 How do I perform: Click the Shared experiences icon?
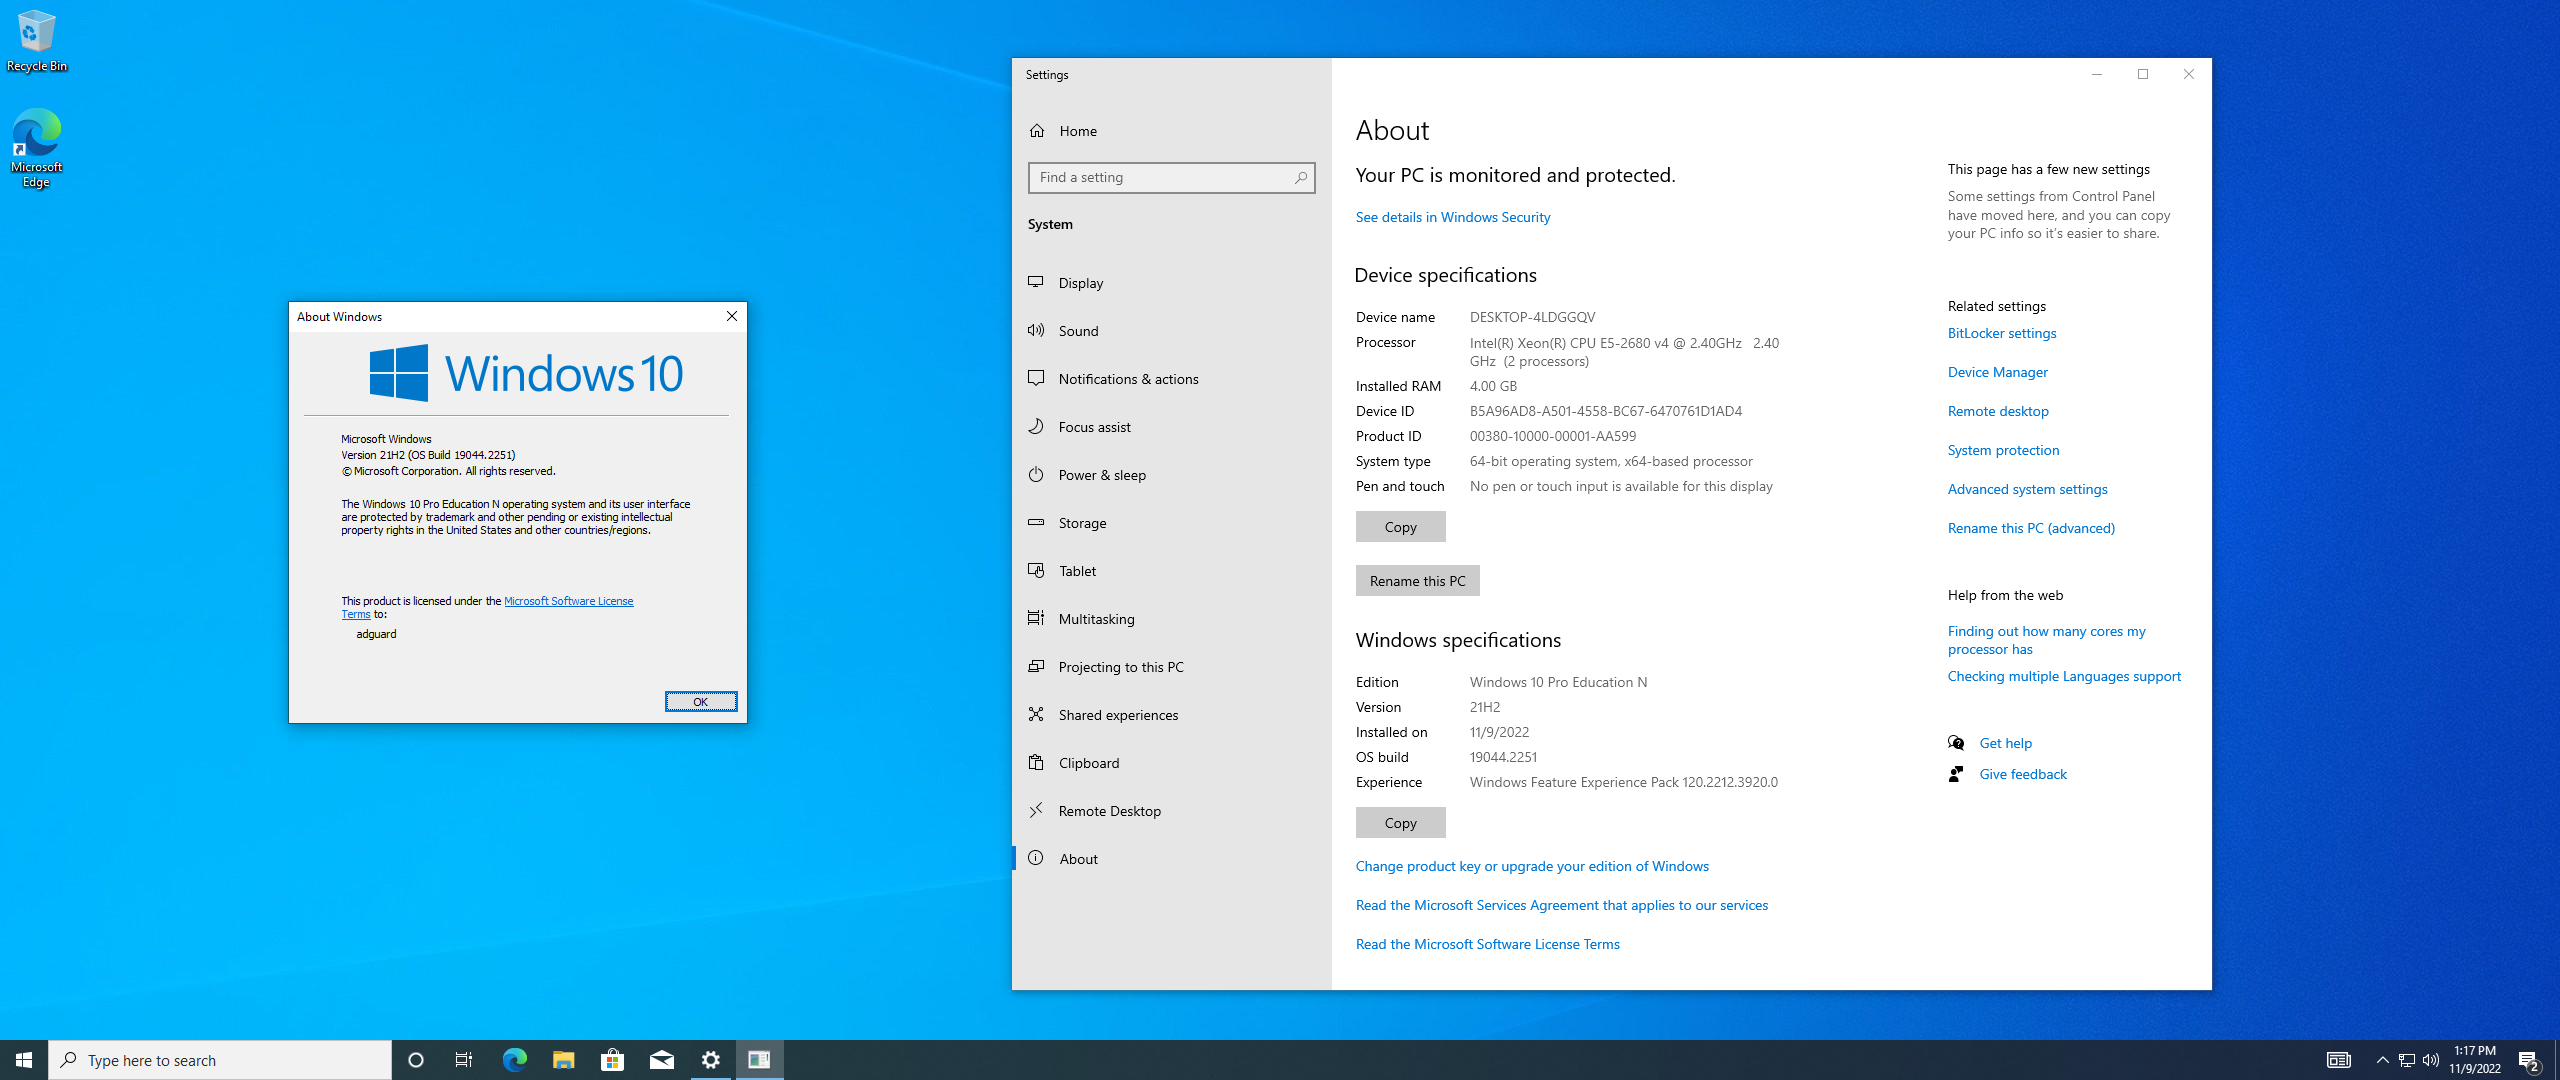coord(1036,714)
